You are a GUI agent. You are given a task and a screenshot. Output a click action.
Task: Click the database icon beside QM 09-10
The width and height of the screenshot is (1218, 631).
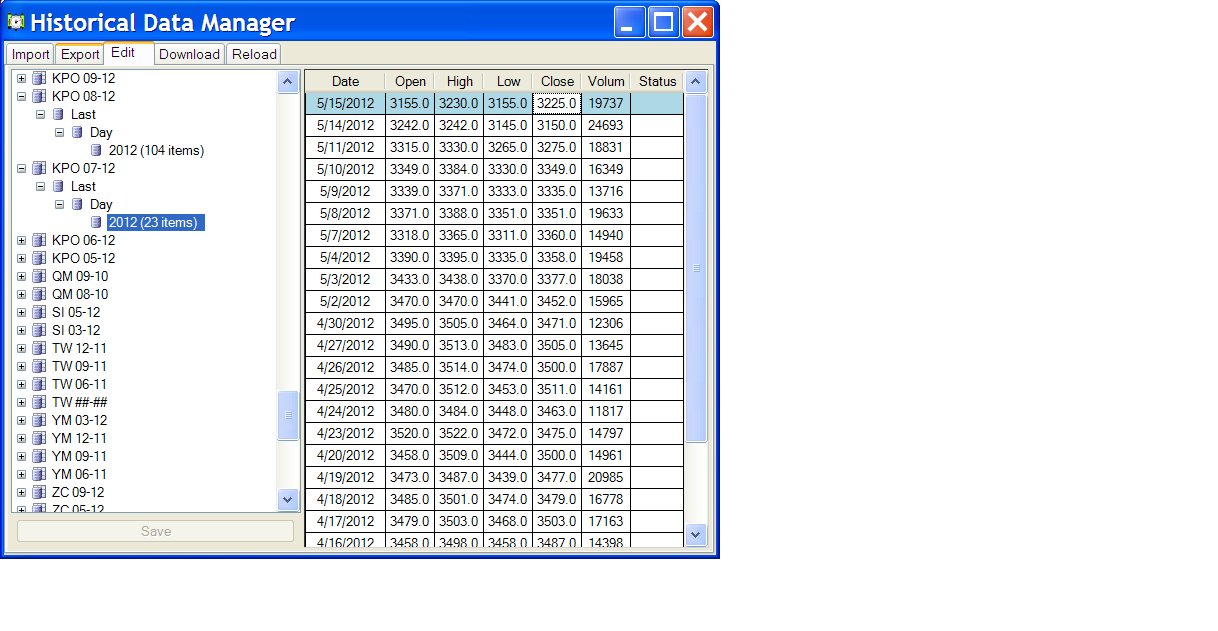(x=39, y=276)
